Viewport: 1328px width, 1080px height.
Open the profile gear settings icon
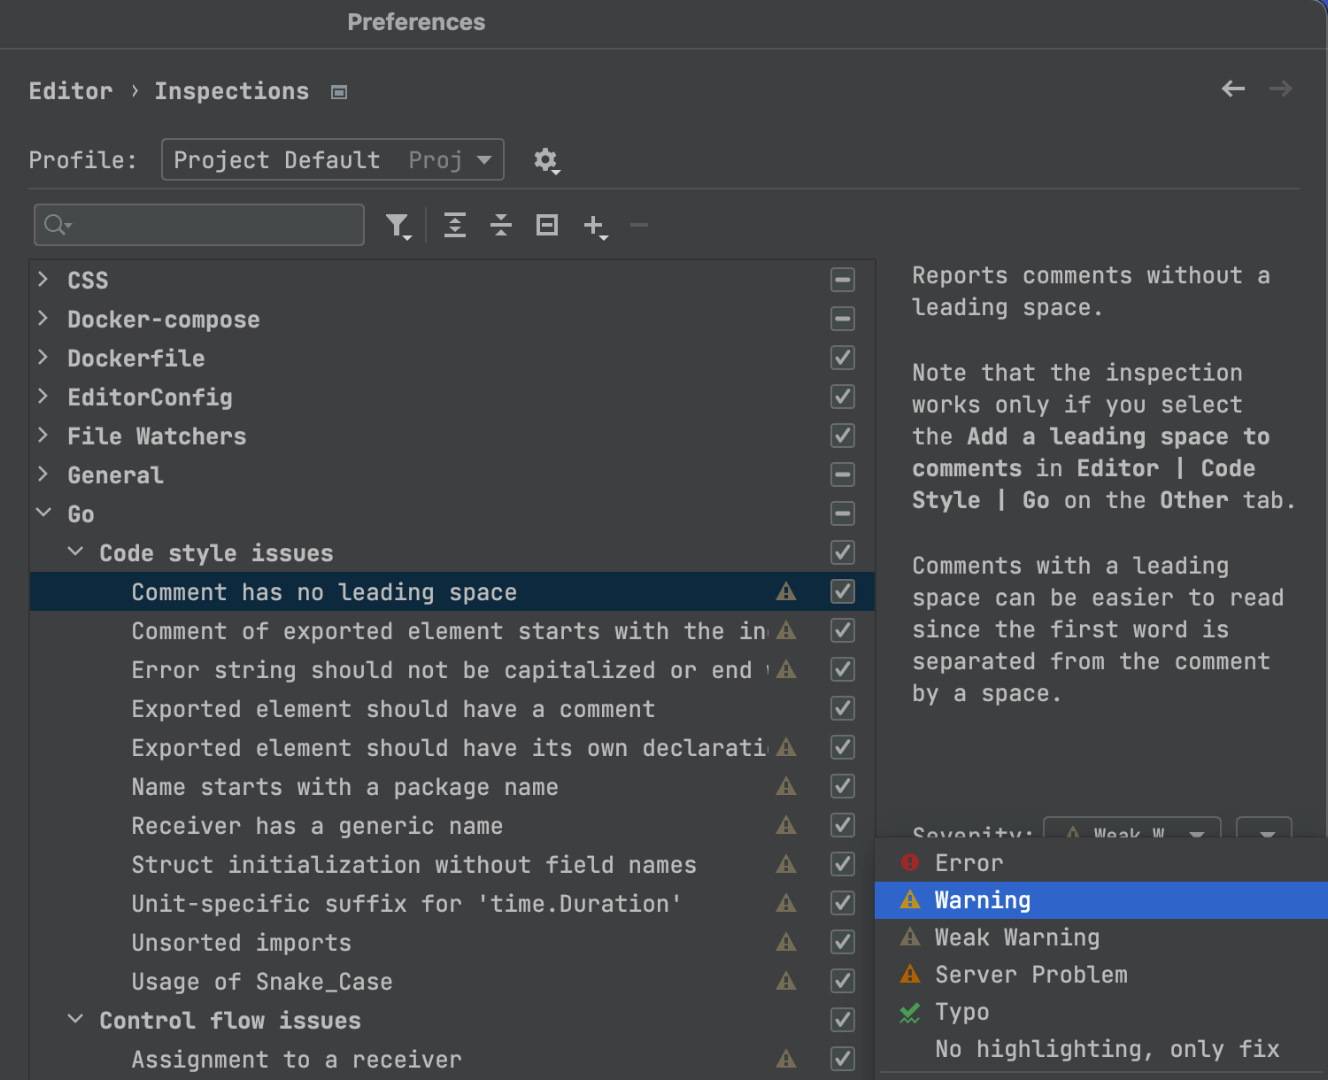coord(545,160)
